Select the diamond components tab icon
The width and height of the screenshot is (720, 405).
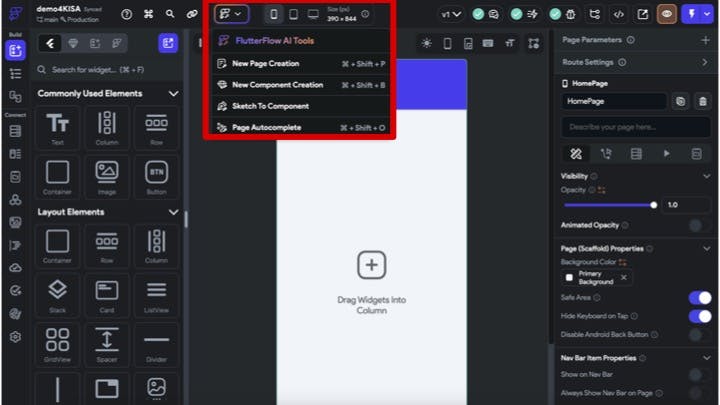pos(73,43)
